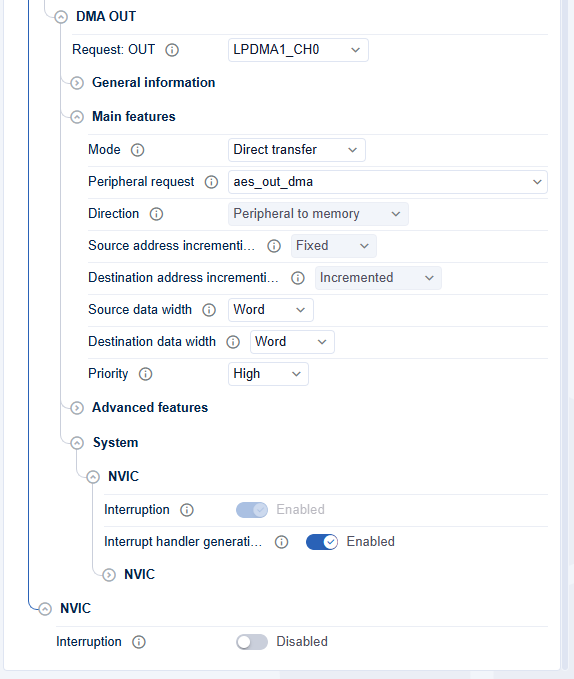The width and height of the screenshot is (574, 679).
Task: Open the aes_out_dma peripheral request dropdown
Action: point(387,182)
